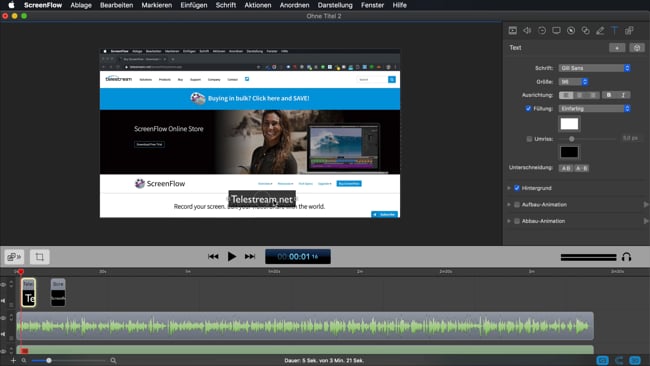Screen dimensions: 650x366
Task: Click the add text box plus button
Action: [617, 48]
